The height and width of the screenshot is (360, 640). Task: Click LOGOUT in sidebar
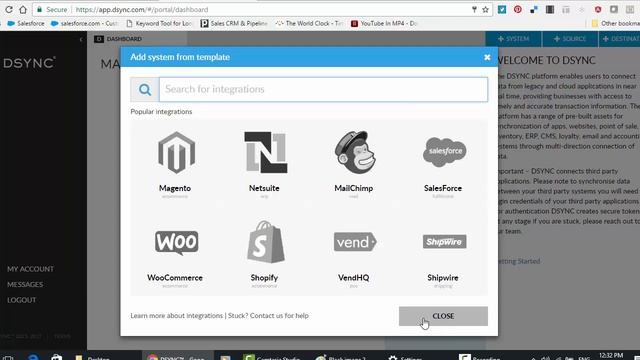pyautogui.click(x=22, y=300)
